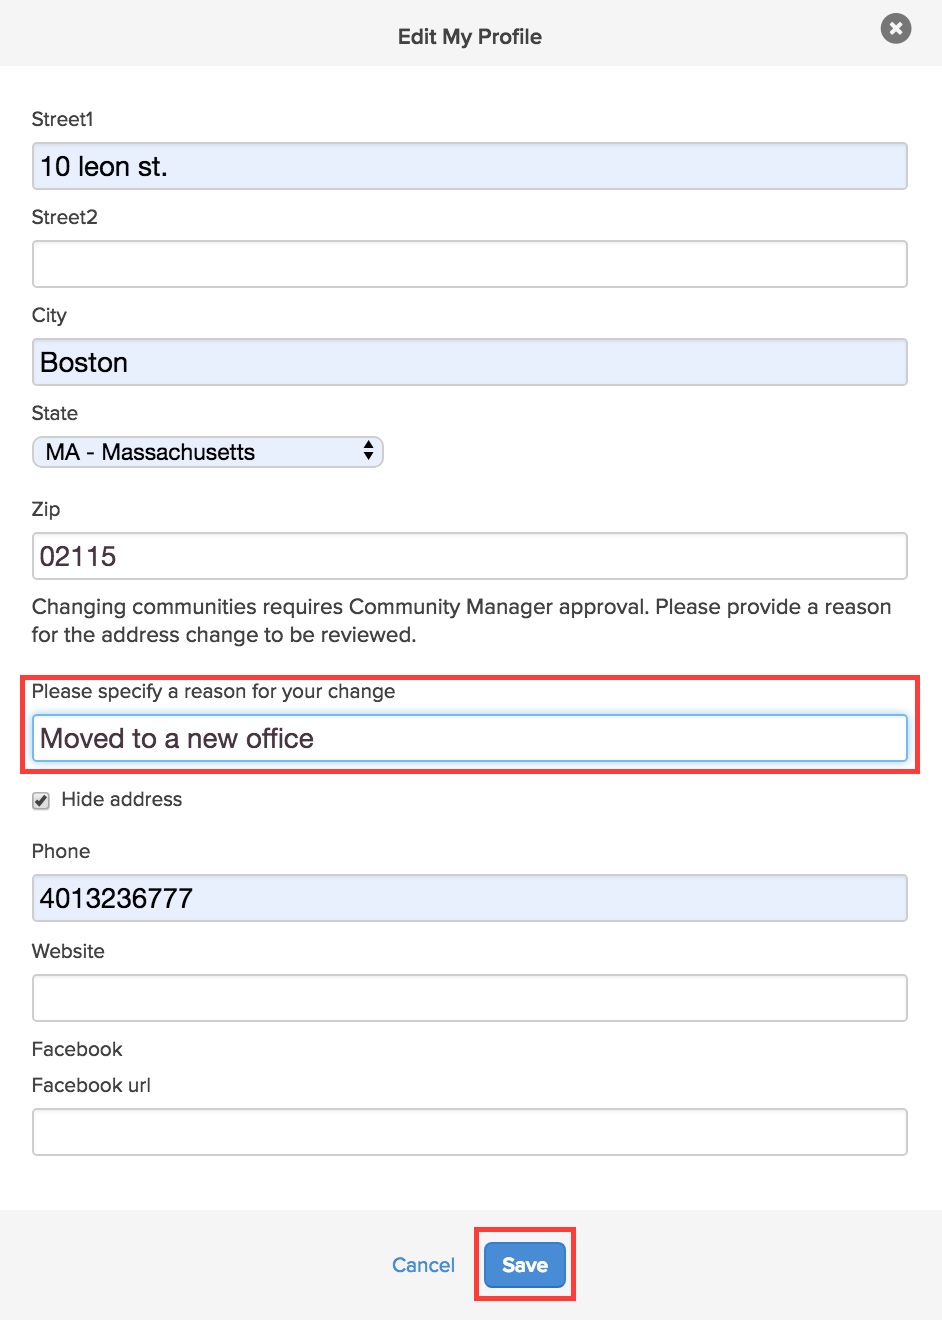Click the Hide address label text
Viewport: 942px width, 1320px height.
(122, 799)
